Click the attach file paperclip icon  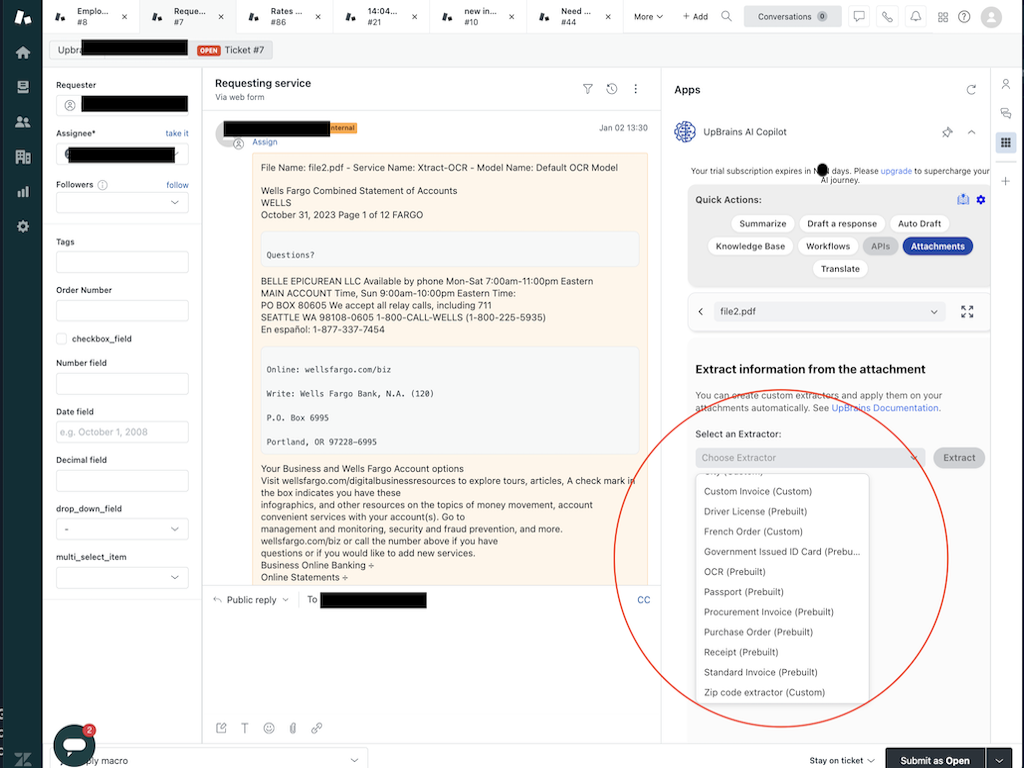pyautogui.click(x=293, y=728)
